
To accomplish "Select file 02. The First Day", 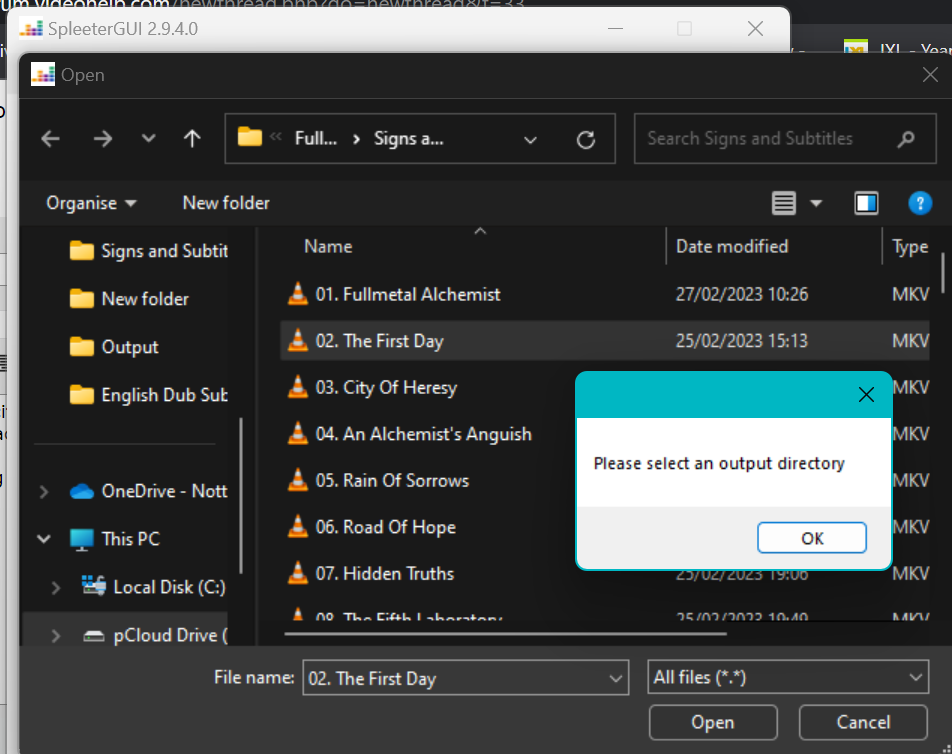I will tap(604, 341).
